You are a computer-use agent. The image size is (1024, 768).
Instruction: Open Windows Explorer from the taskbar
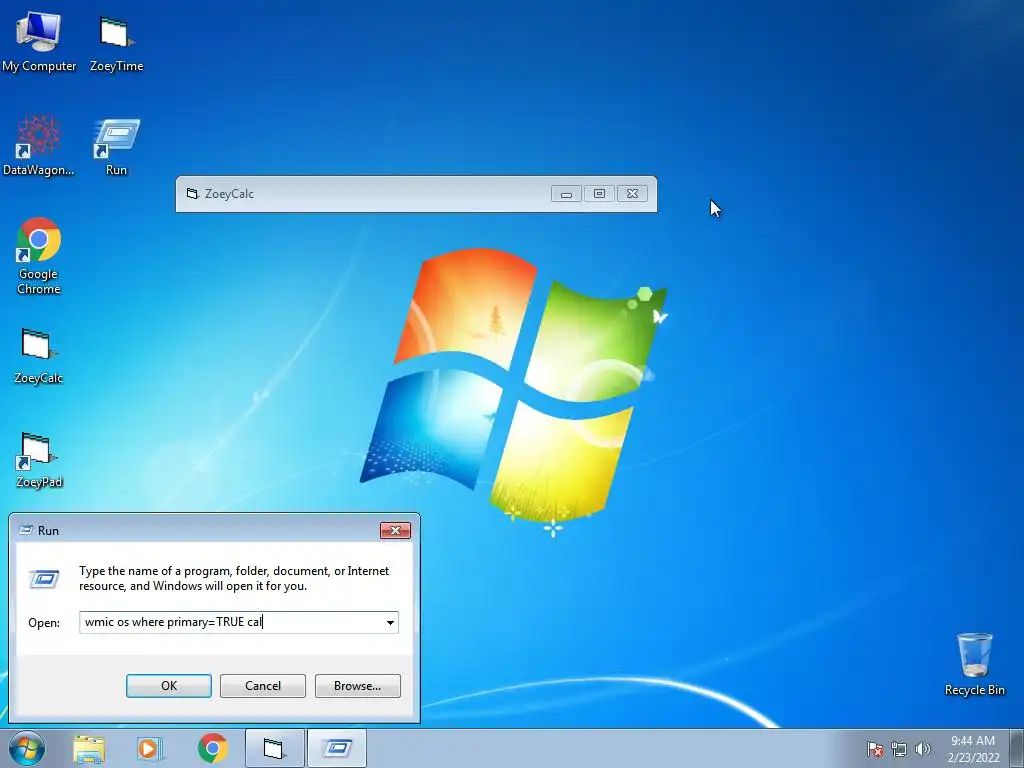click(89, 748)
